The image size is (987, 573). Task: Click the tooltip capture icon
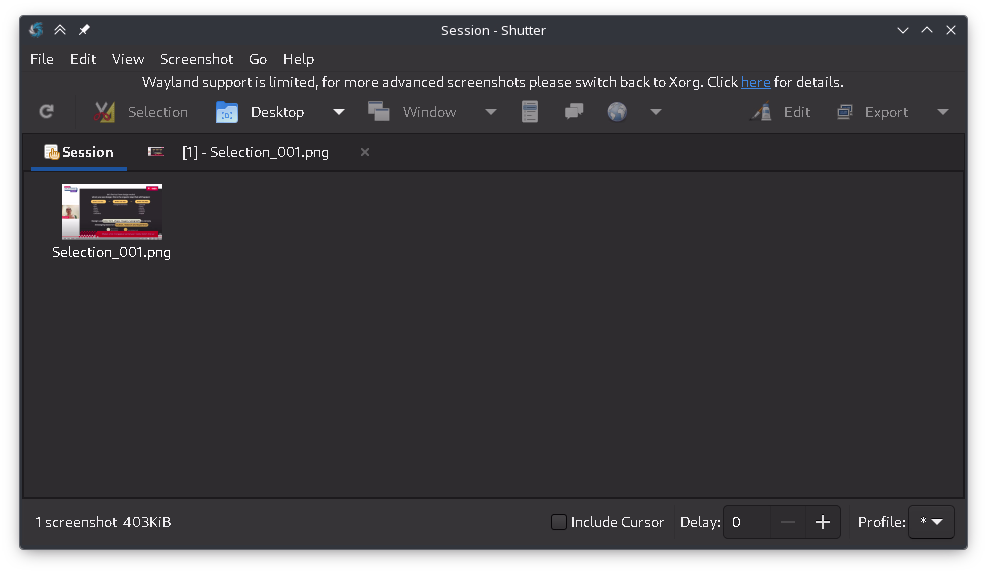[574, 112]
